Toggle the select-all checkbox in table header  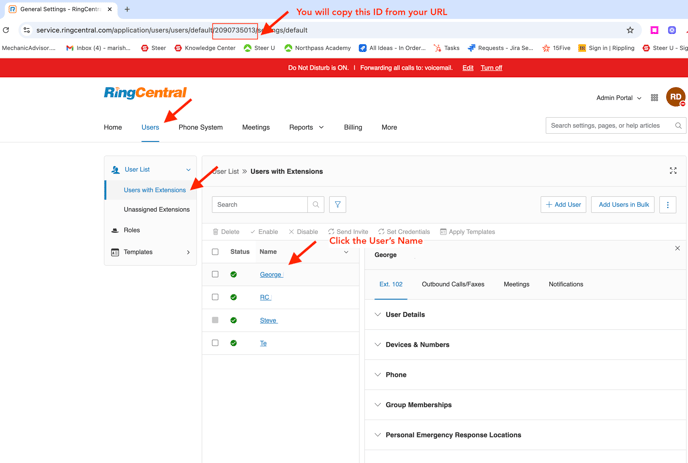[x=215, y=251]
